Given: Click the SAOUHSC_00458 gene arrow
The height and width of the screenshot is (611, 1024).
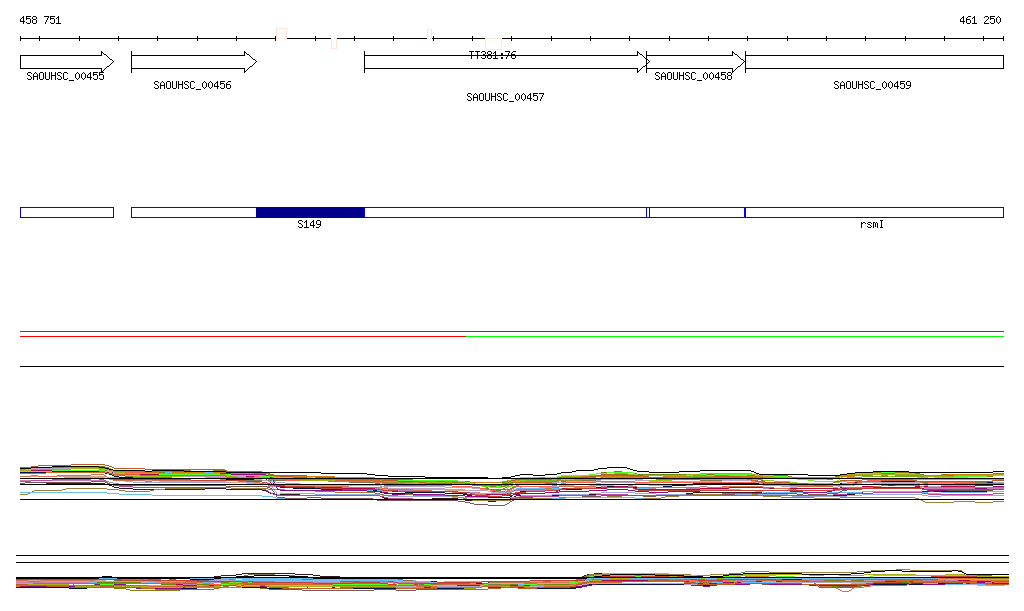Looking at the screenshot, I should click(696, 62).
